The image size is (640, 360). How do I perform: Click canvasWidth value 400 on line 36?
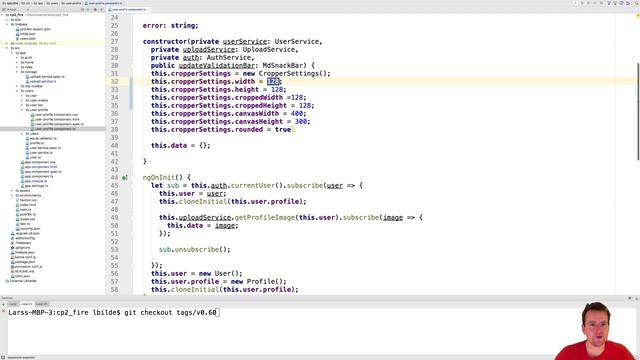coord(297,113)
